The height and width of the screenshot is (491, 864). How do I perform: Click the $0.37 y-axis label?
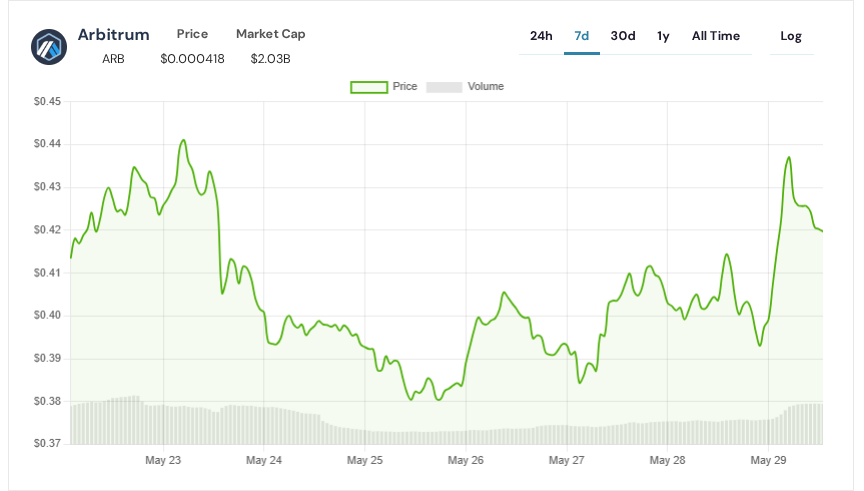pyautogui.click(x=47, y=443)
